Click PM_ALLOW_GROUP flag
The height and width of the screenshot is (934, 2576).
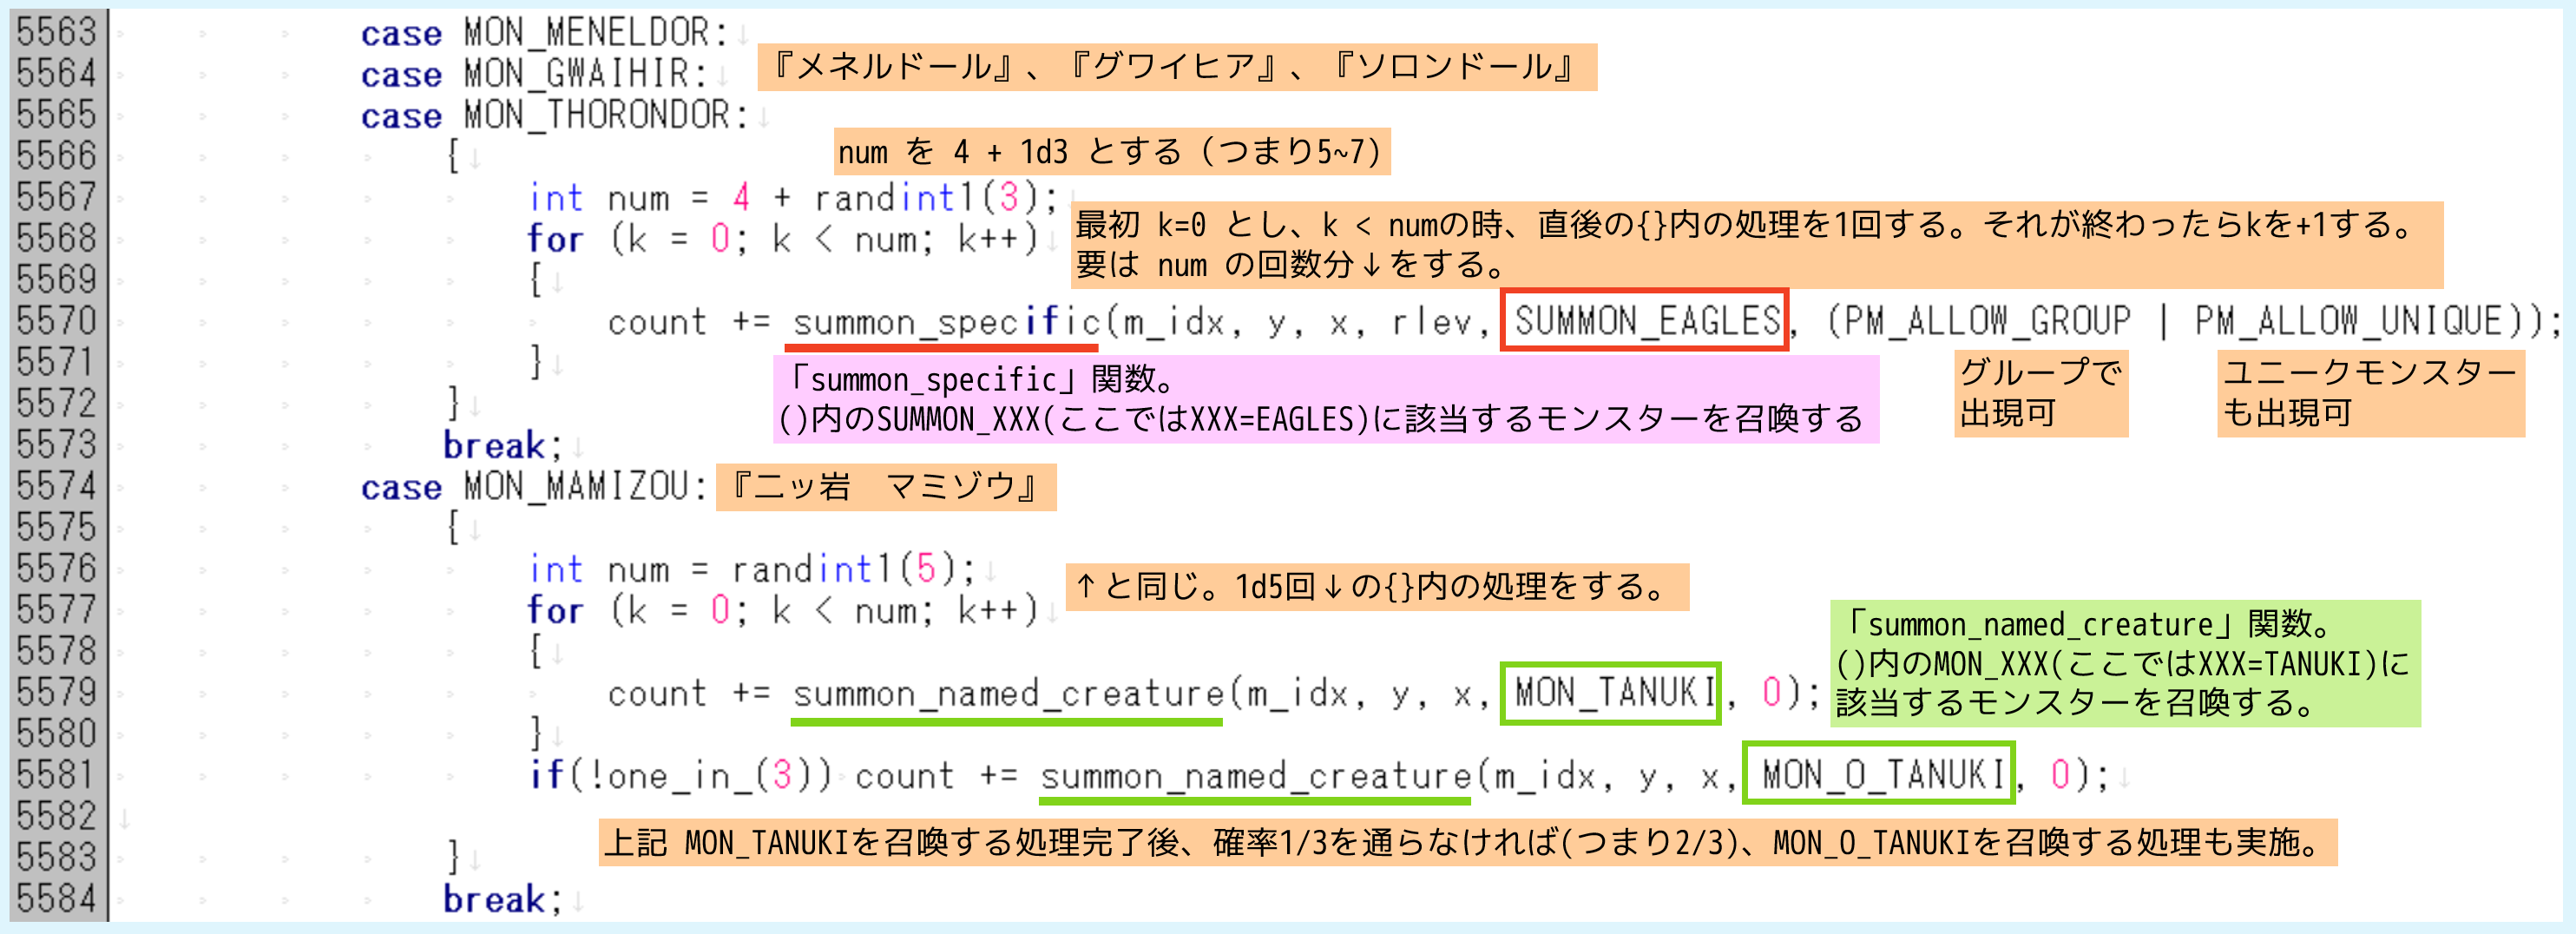[x=1988, y=321]
